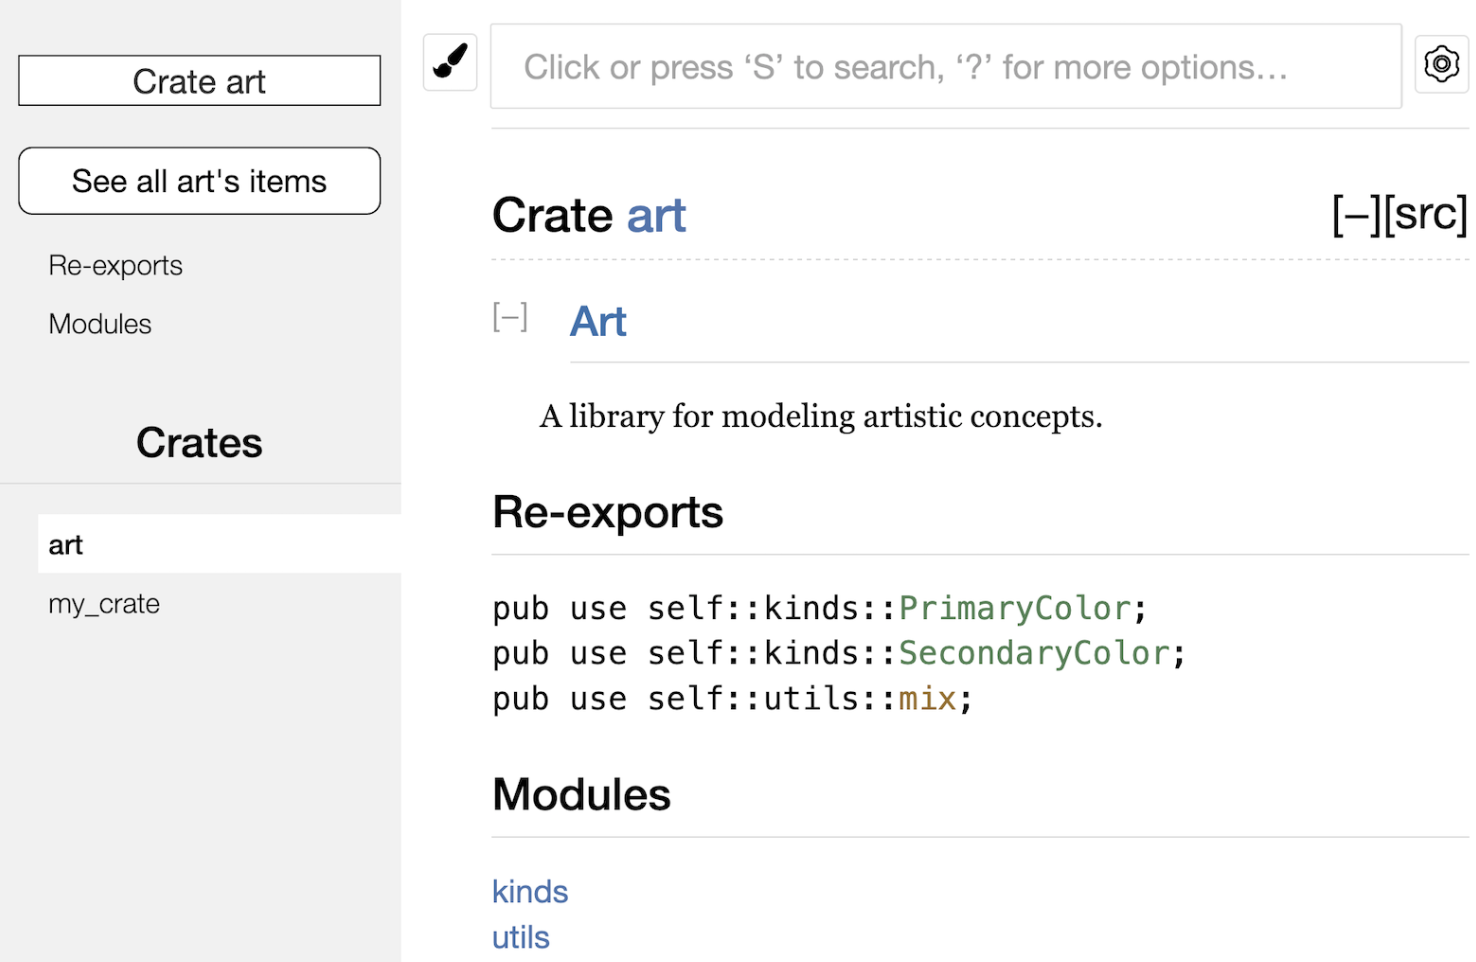Click 'A library for modeling artistic concepts.' text
Screen dimensions: 1476x962
(x=821, y=416)
